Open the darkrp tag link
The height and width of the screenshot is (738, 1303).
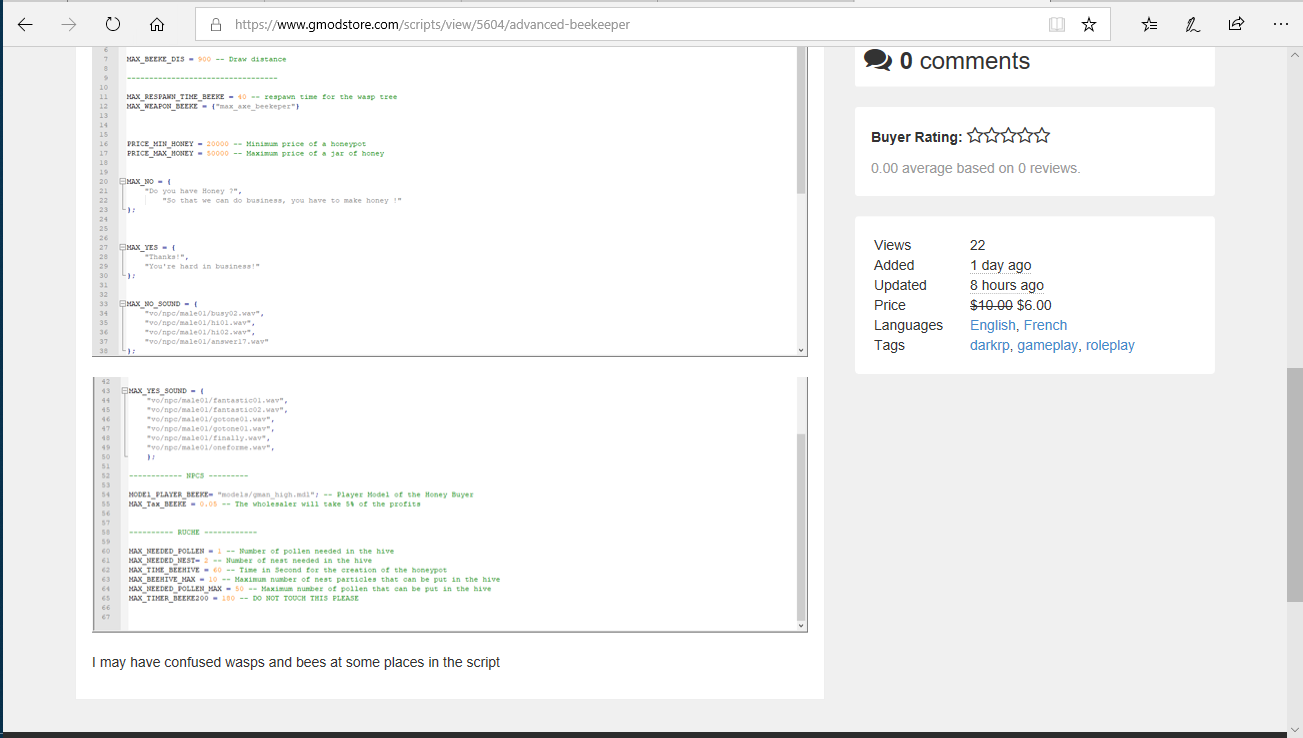990,345
